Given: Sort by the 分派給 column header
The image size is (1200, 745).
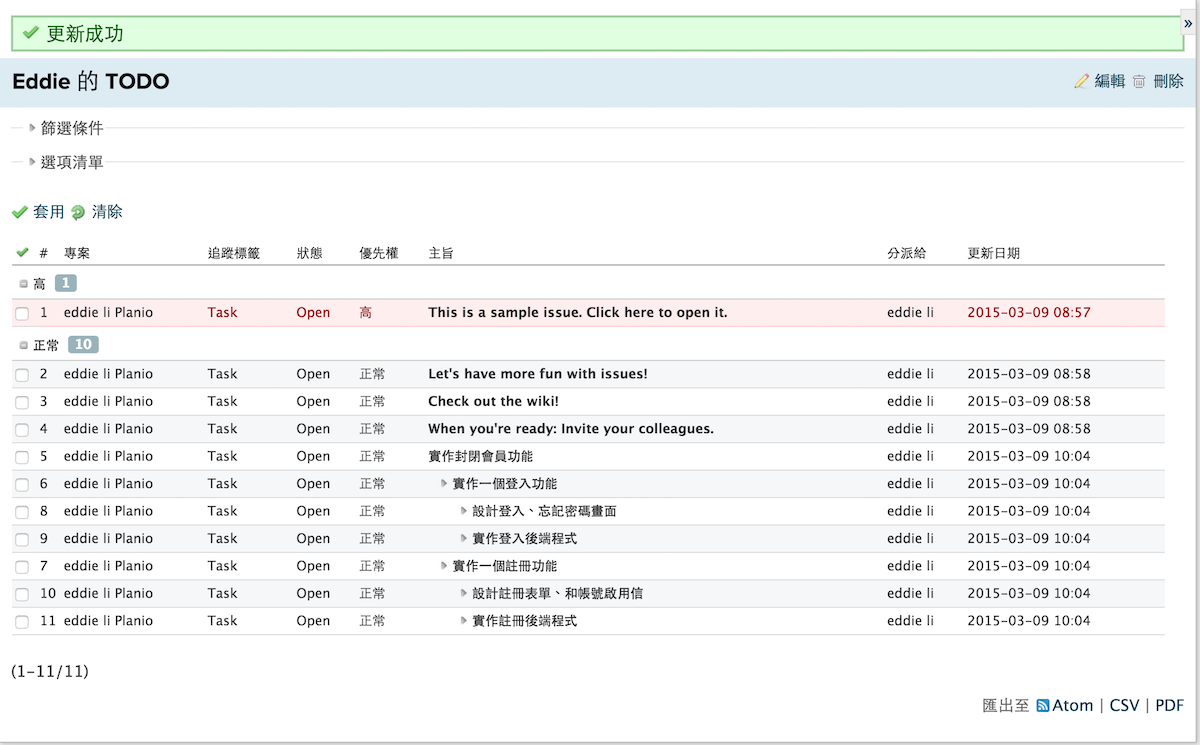Looking at the screenshot, I should 907,253.
